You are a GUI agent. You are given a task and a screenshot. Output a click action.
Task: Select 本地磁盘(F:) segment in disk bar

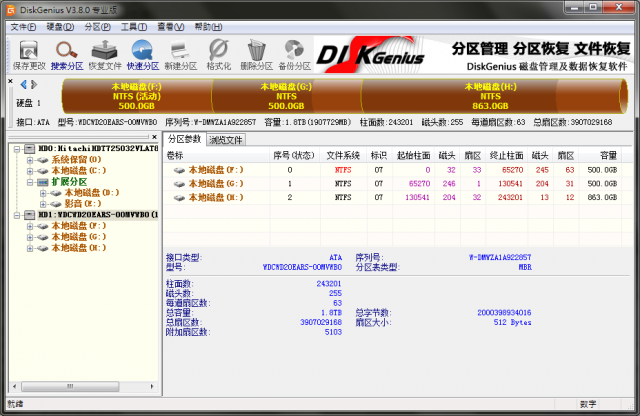coord(137,96)
